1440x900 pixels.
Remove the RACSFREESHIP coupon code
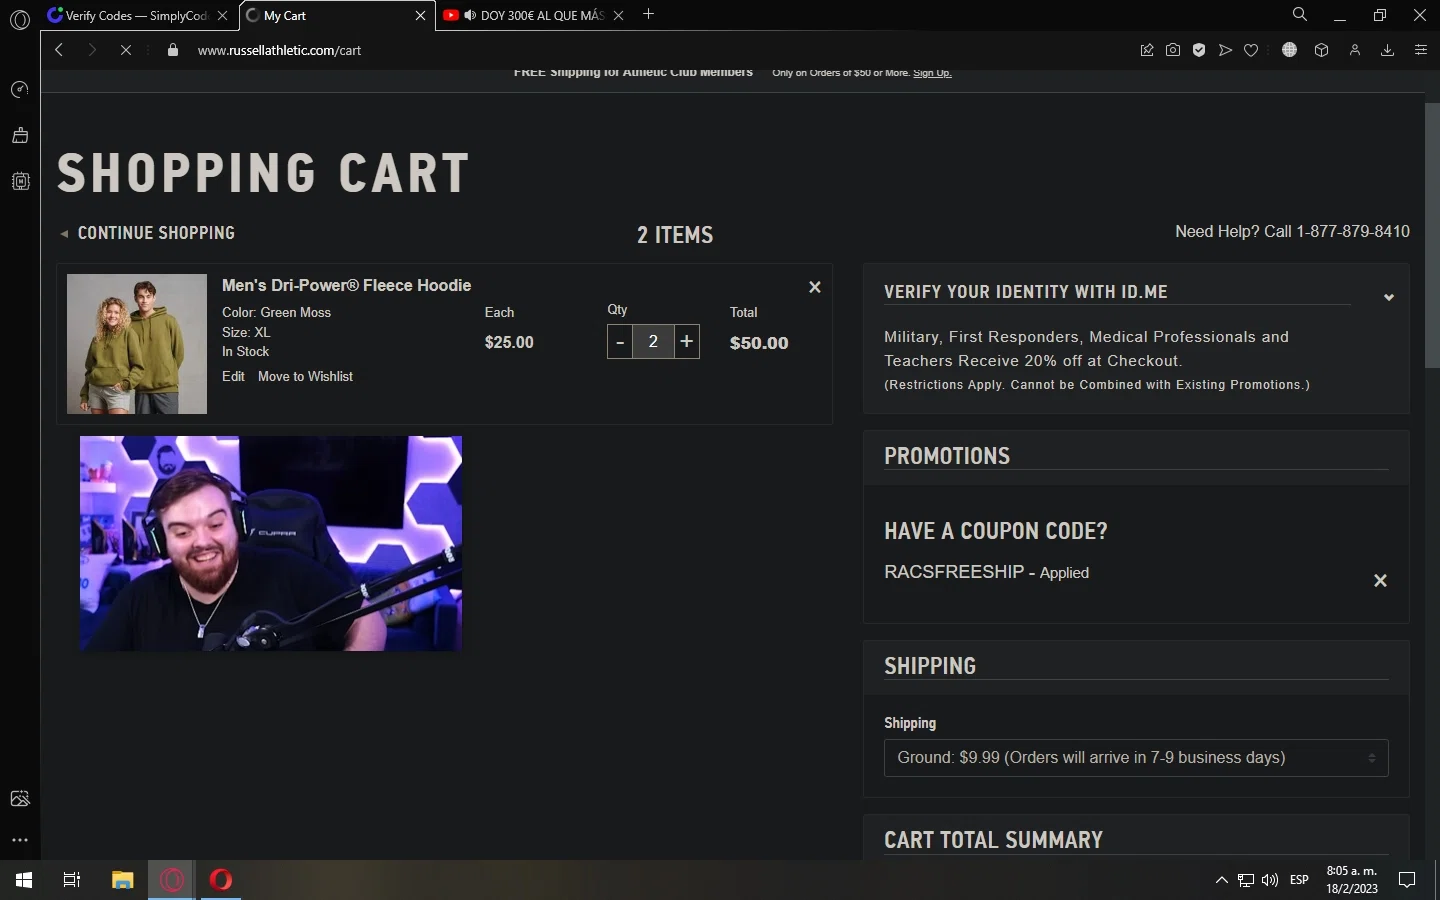(x=1380, y=581)
